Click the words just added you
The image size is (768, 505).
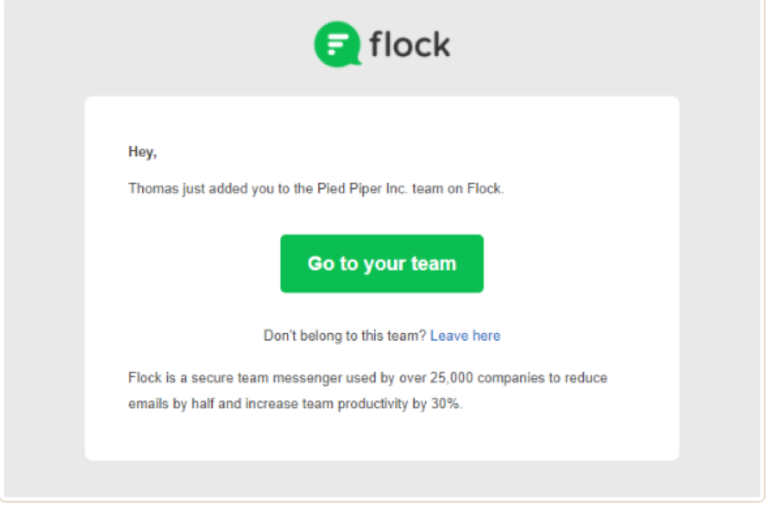click(x=223, y=188)
